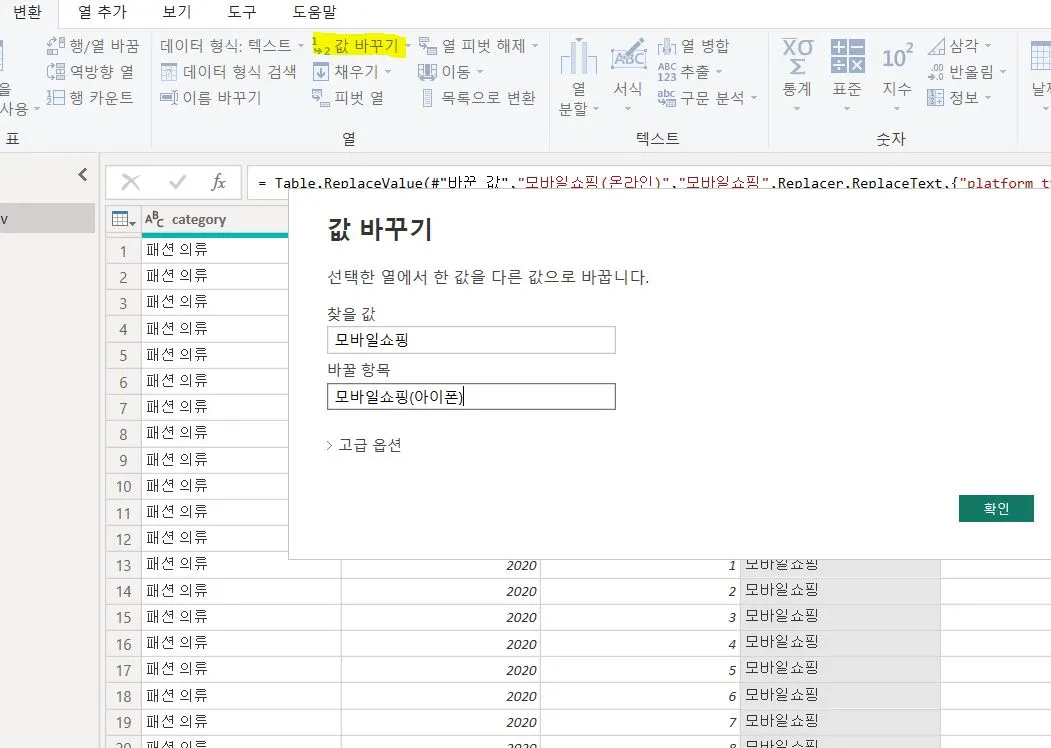Screen dimensions: 1051x748
Task: Expand 고급 옵션 advanced options
Action: (x=364, y=445)
